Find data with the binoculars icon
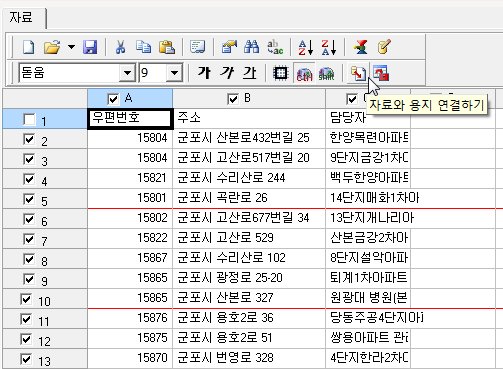 click(252, 47)
